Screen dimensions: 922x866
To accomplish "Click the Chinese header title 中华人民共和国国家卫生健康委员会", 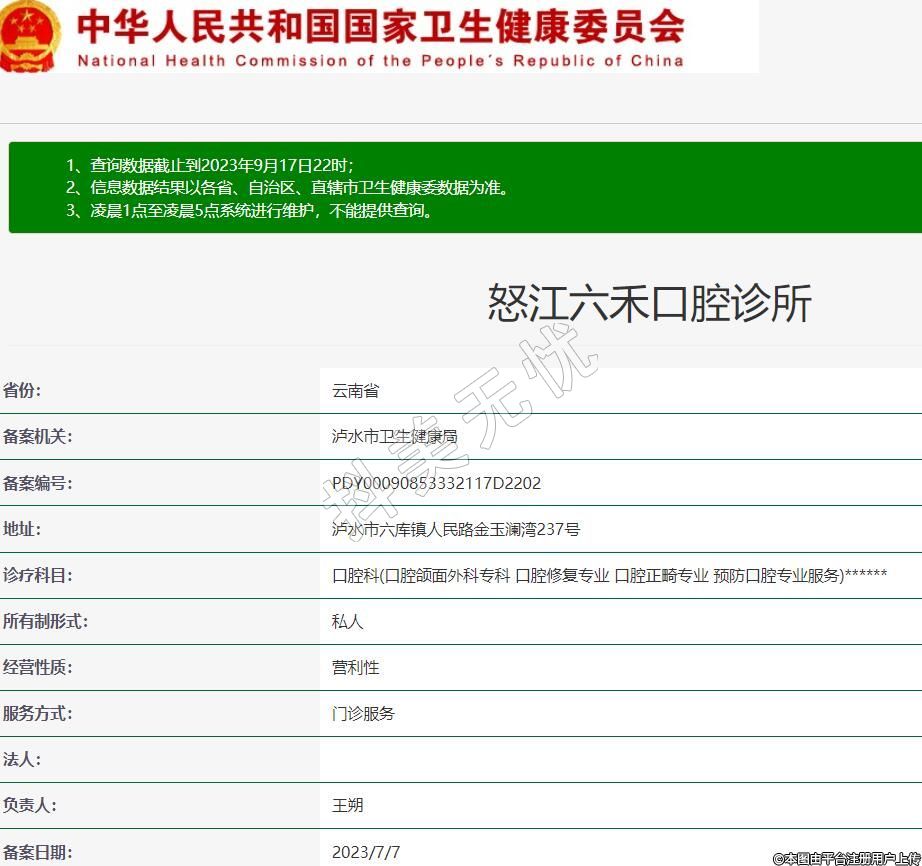I will (380, 26).
